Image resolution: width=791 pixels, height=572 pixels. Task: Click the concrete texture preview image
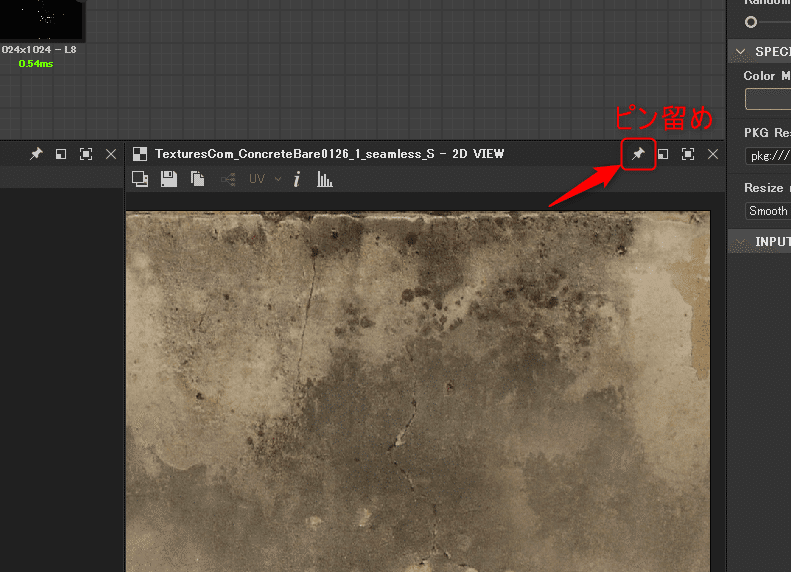coord(418,391)
